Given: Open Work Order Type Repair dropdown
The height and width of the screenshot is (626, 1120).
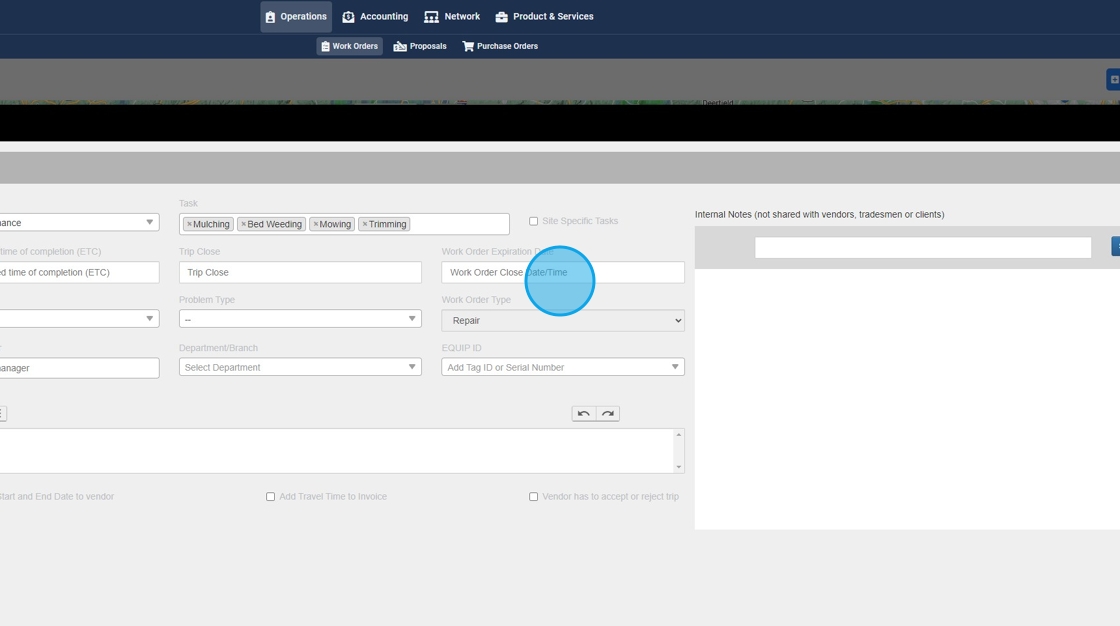Looking at the screenshot, I should point(563,321).
